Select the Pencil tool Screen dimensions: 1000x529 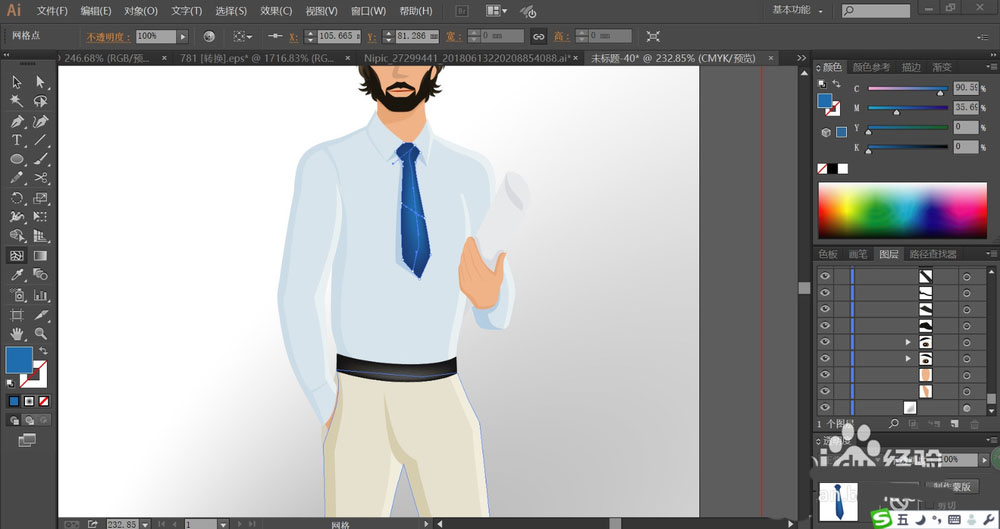[x=17, y=178]
